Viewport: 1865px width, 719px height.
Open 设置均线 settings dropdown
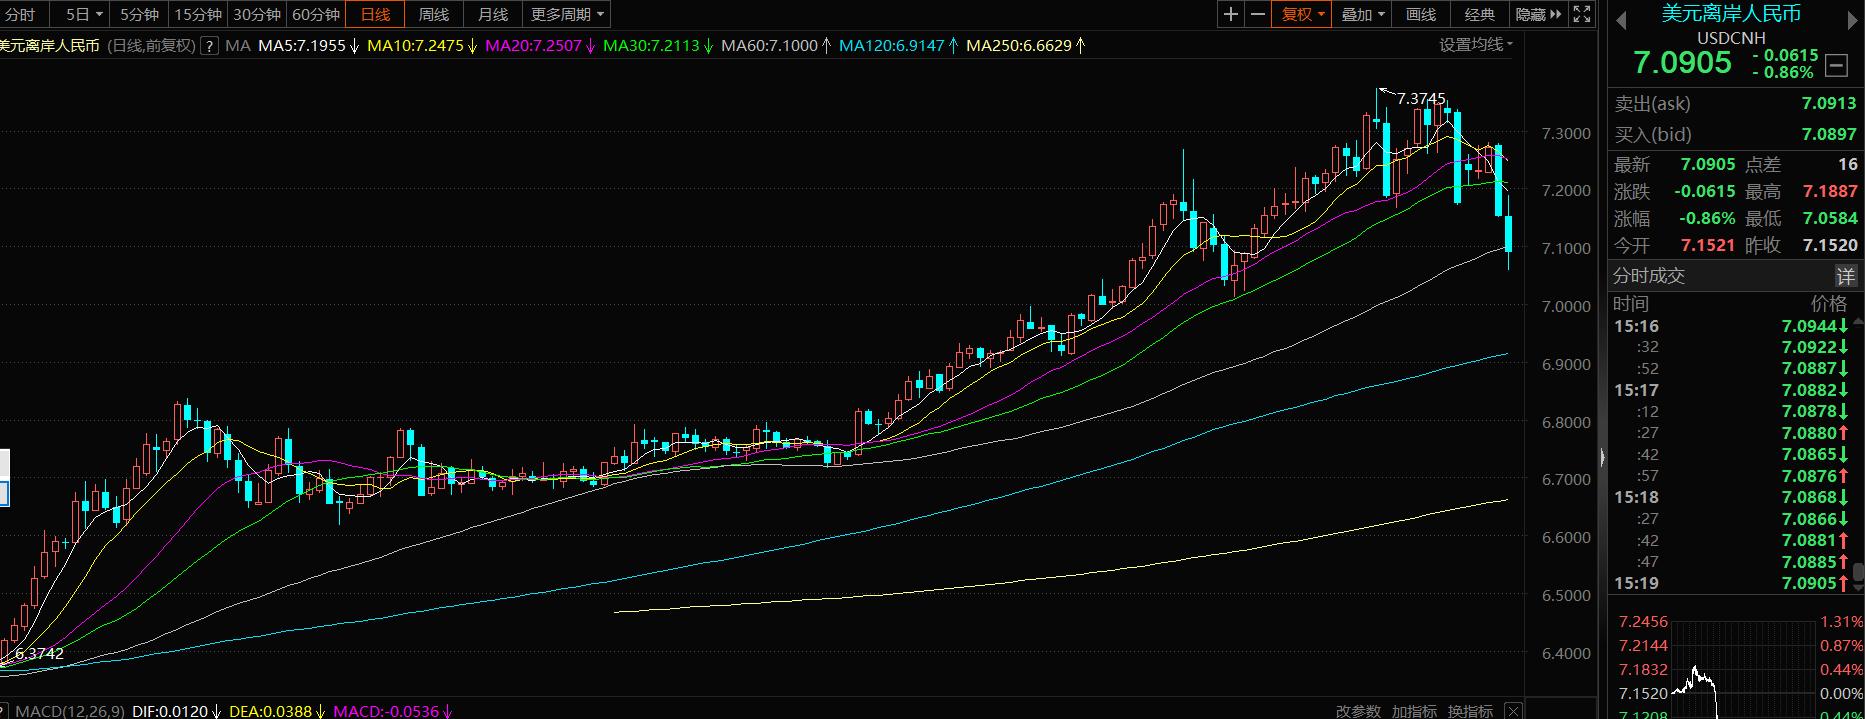tap(1476, 45)
